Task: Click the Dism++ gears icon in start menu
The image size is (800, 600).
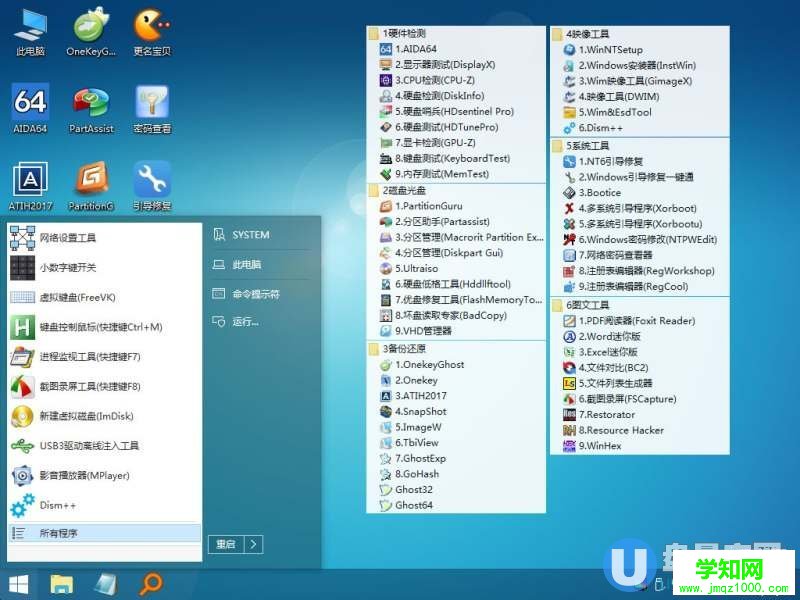Action: click(x=22, y=505)
